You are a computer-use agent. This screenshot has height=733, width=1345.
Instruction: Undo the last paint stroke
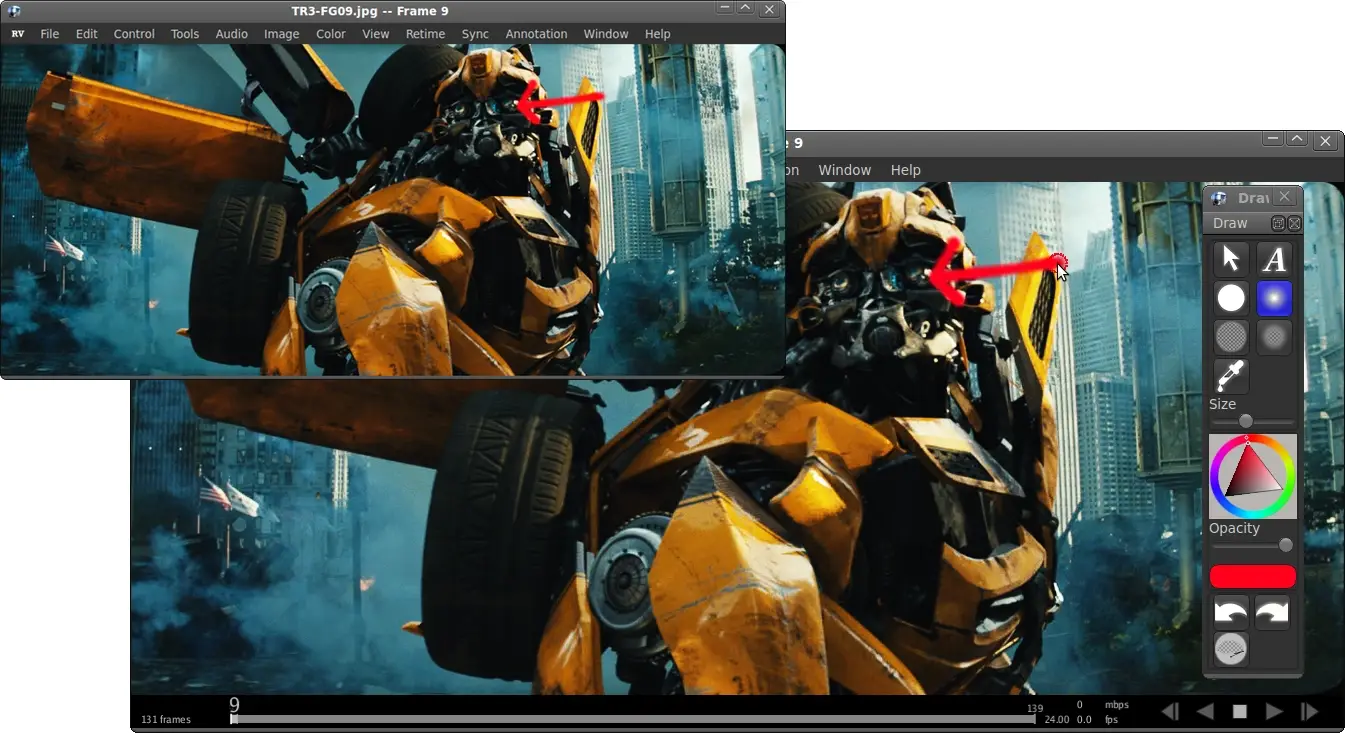point(1231,612)
